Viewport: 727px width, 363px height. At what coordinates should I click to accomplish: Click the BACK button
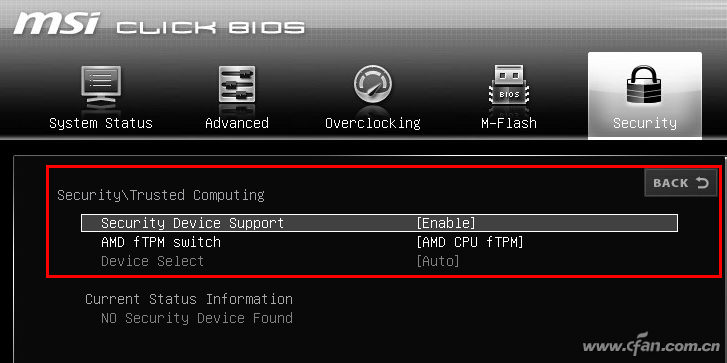pyautogui.click(x=681, y=183)
